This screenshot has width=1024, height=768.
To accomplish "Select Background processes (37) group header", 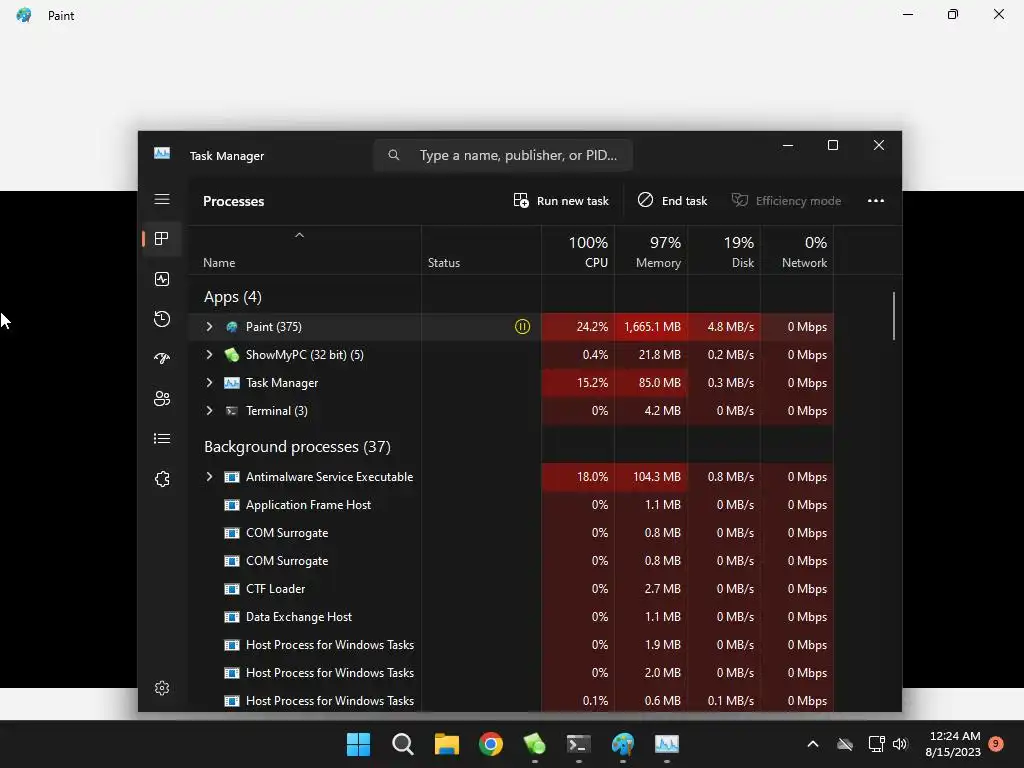I will click(x=297, y=447).
